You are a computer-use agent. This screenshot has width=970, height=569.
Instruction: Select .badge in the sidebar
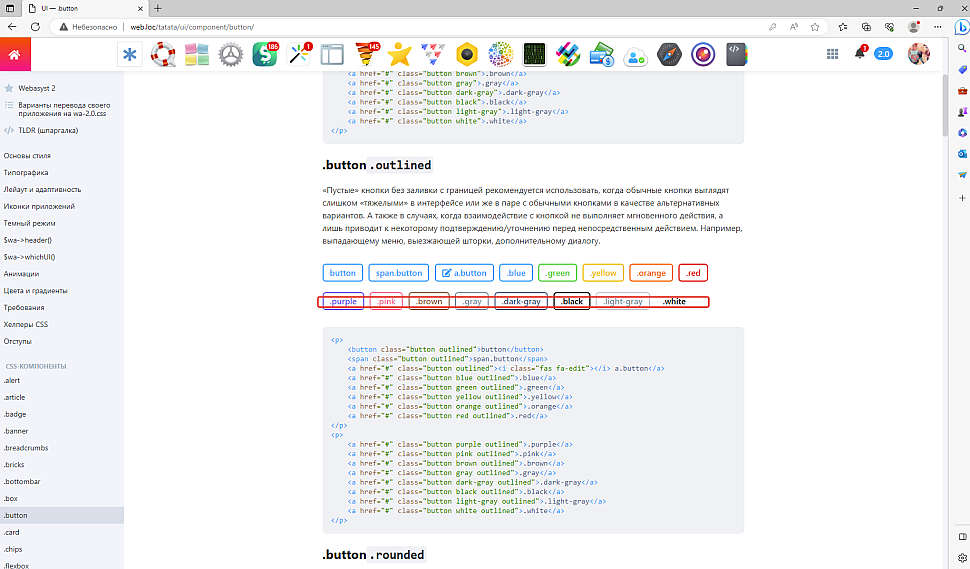click(x=14, y=414)
